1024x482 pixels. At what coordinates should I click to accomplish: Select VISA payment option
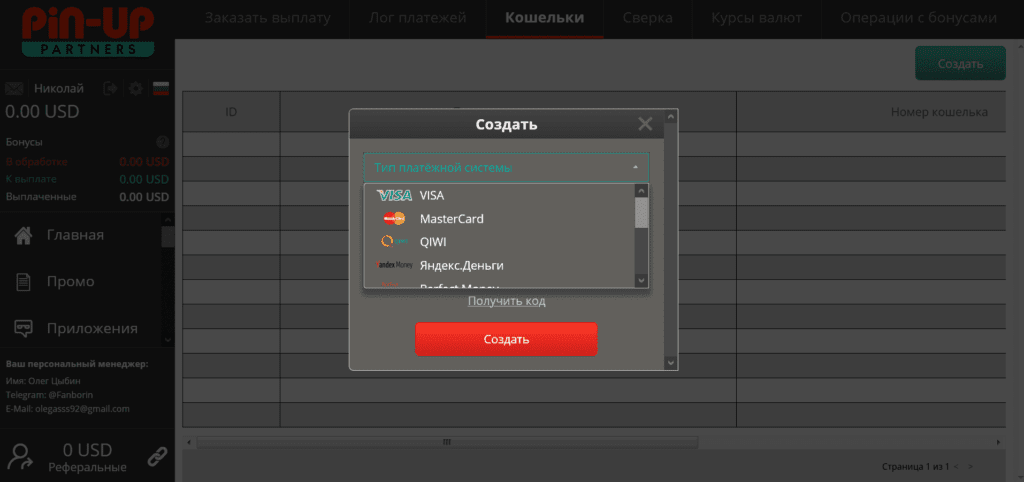tap(500, 195)
